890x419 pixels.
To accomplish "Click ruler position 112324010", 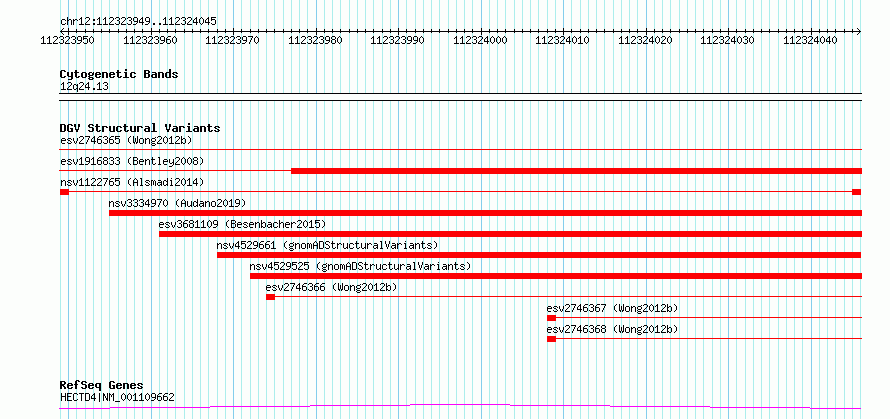I will point(563,40).
